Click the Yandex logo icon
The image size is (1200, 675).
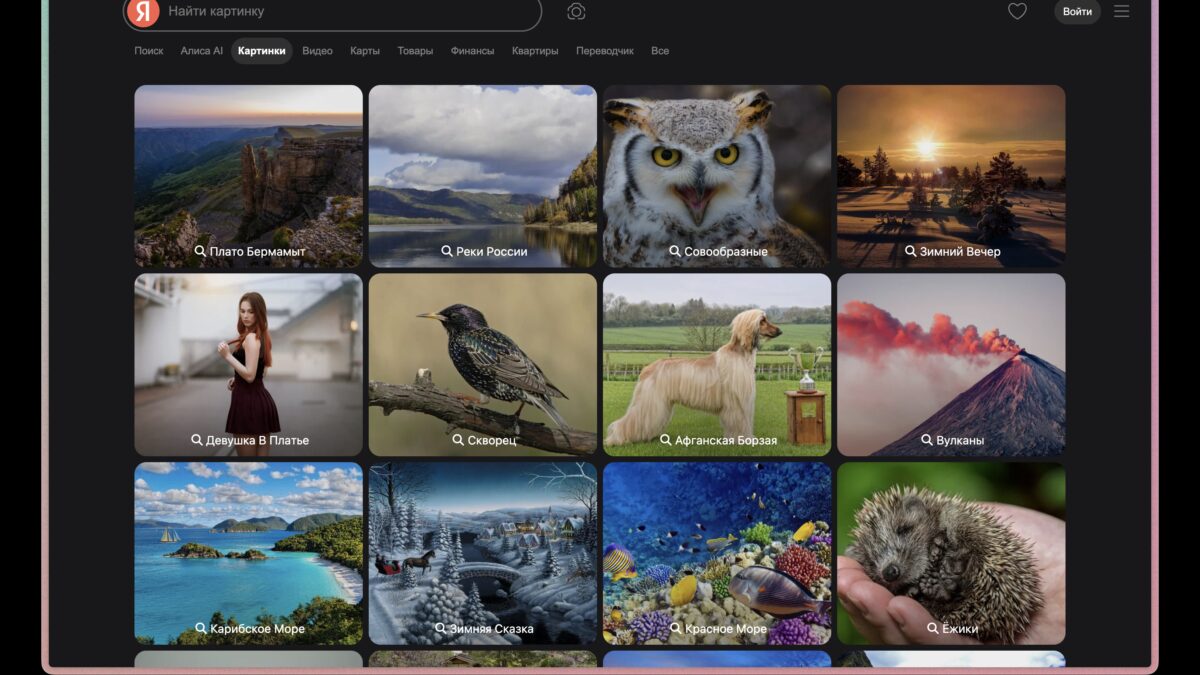(144, 11)
